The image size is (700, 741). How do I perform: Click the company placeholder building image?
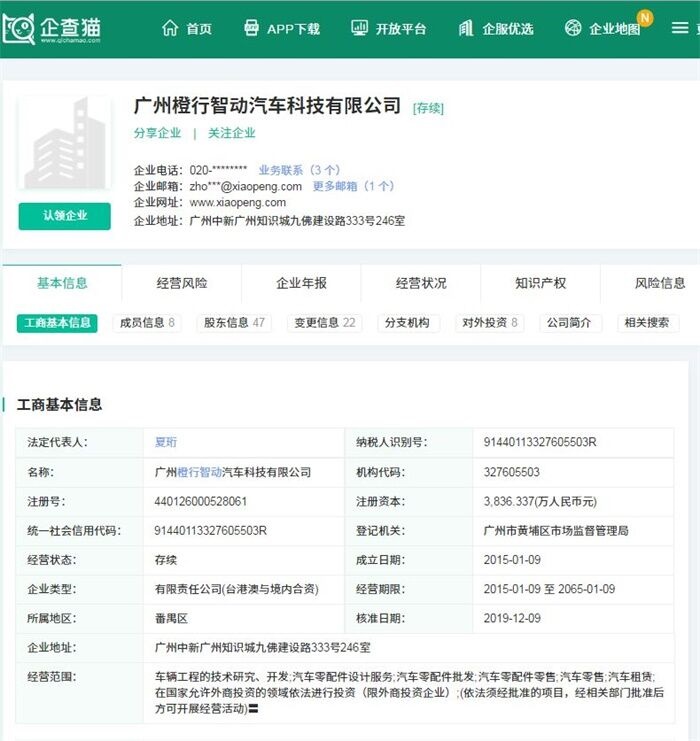point(65,143)
